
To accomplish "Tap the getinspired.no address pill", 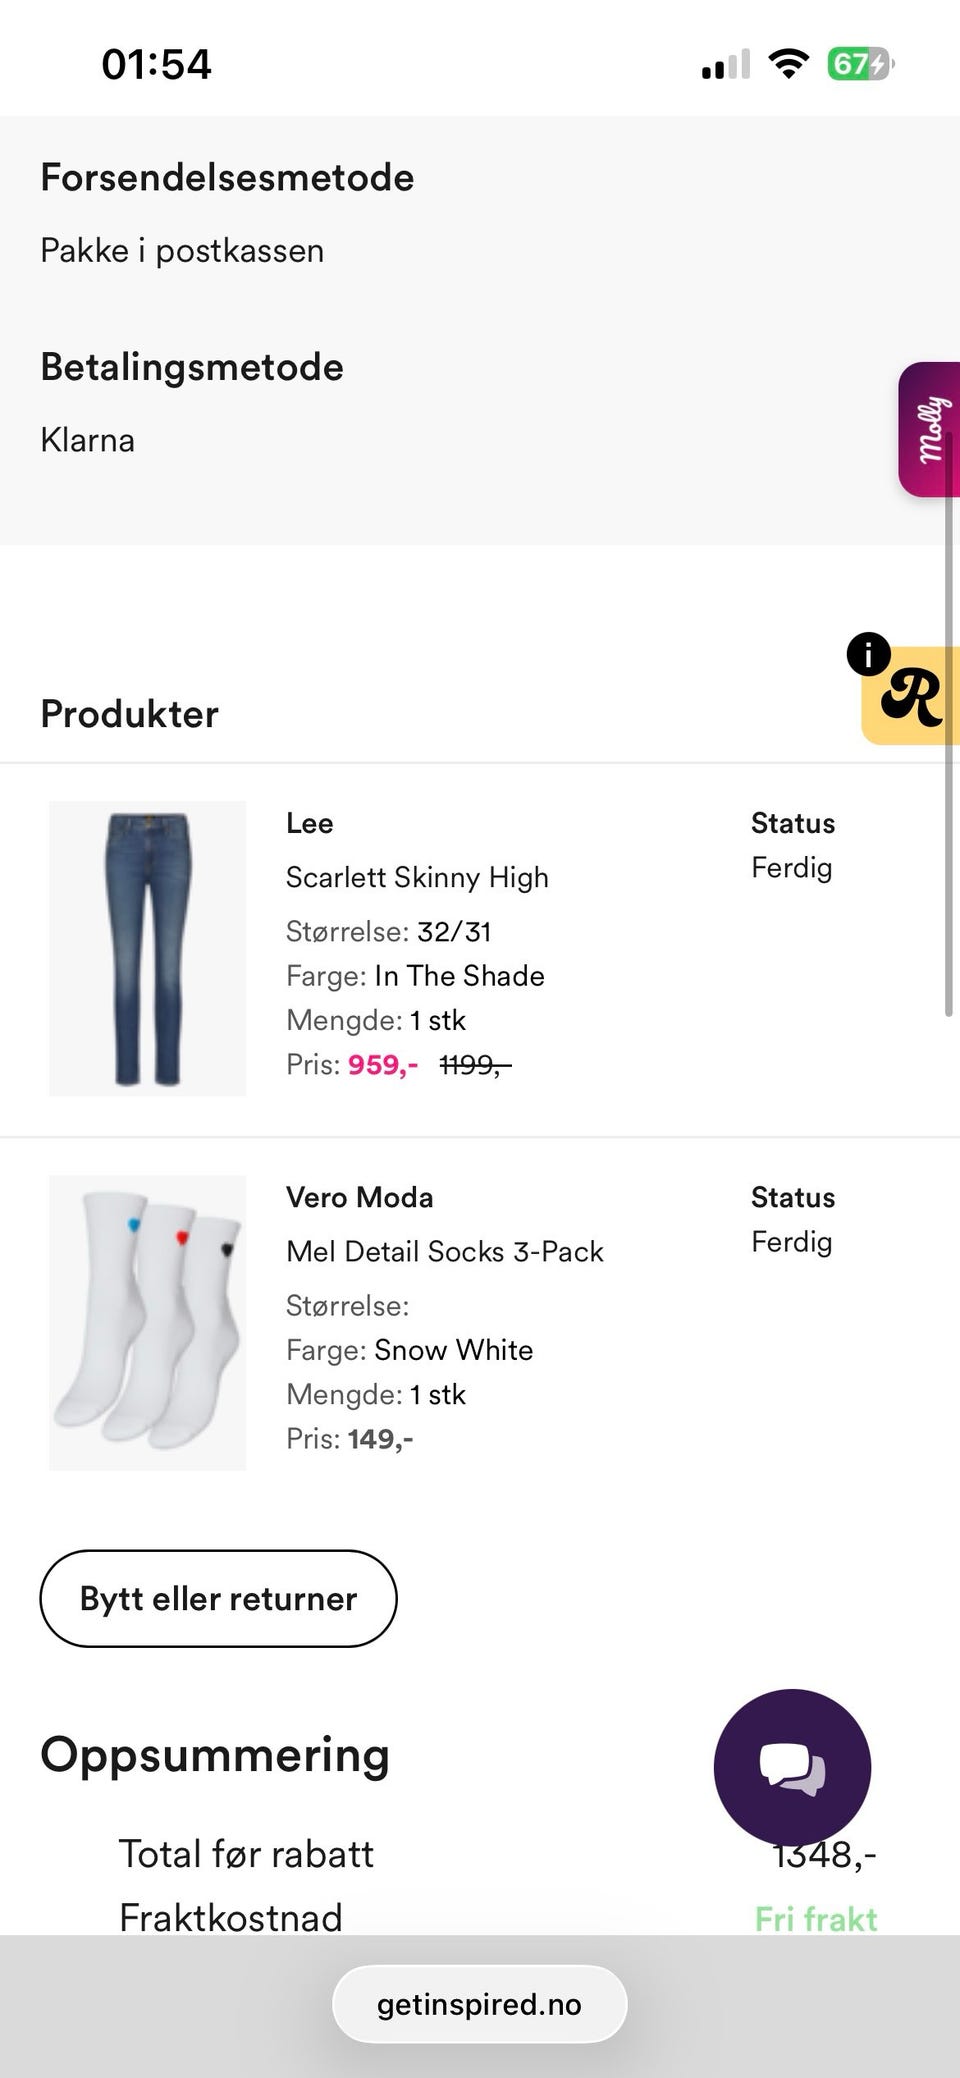I will tap(479, 2004).
